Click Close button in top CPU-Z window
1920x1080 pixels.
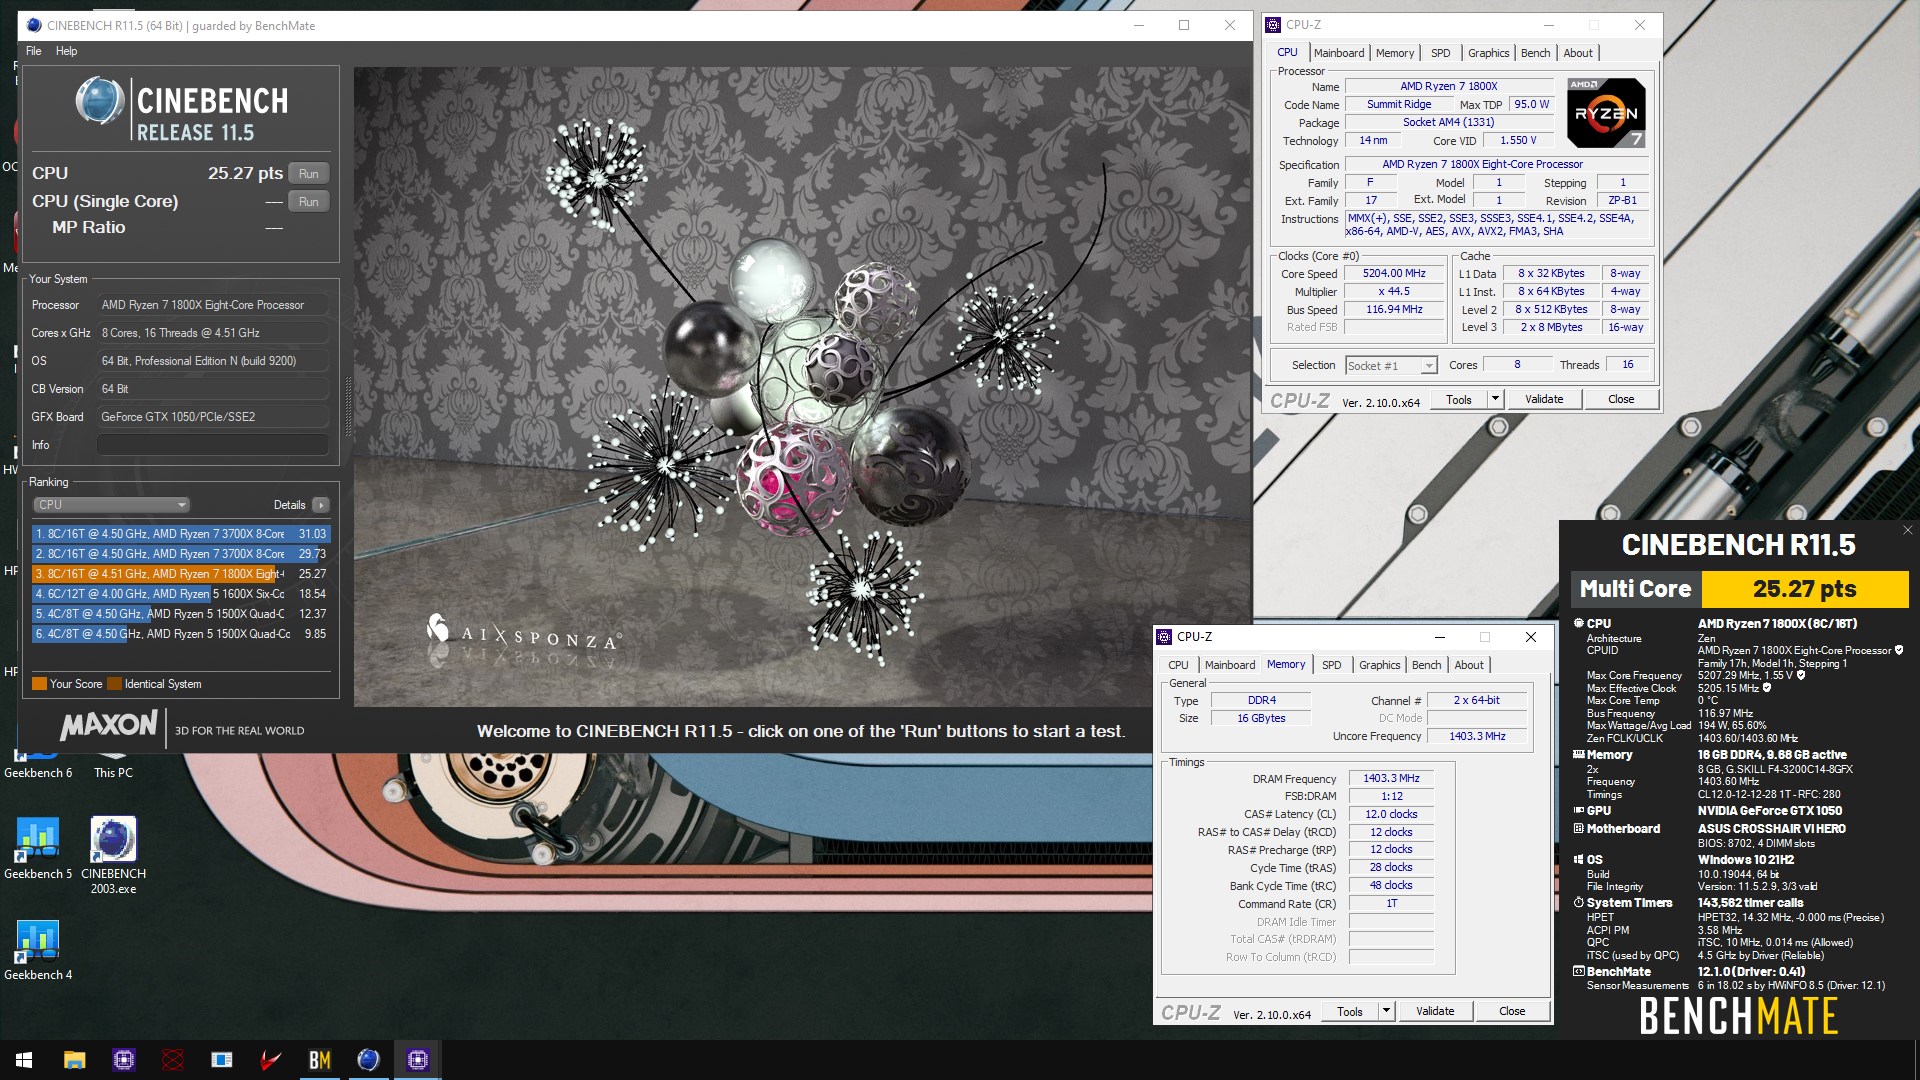coord(1620,399)
